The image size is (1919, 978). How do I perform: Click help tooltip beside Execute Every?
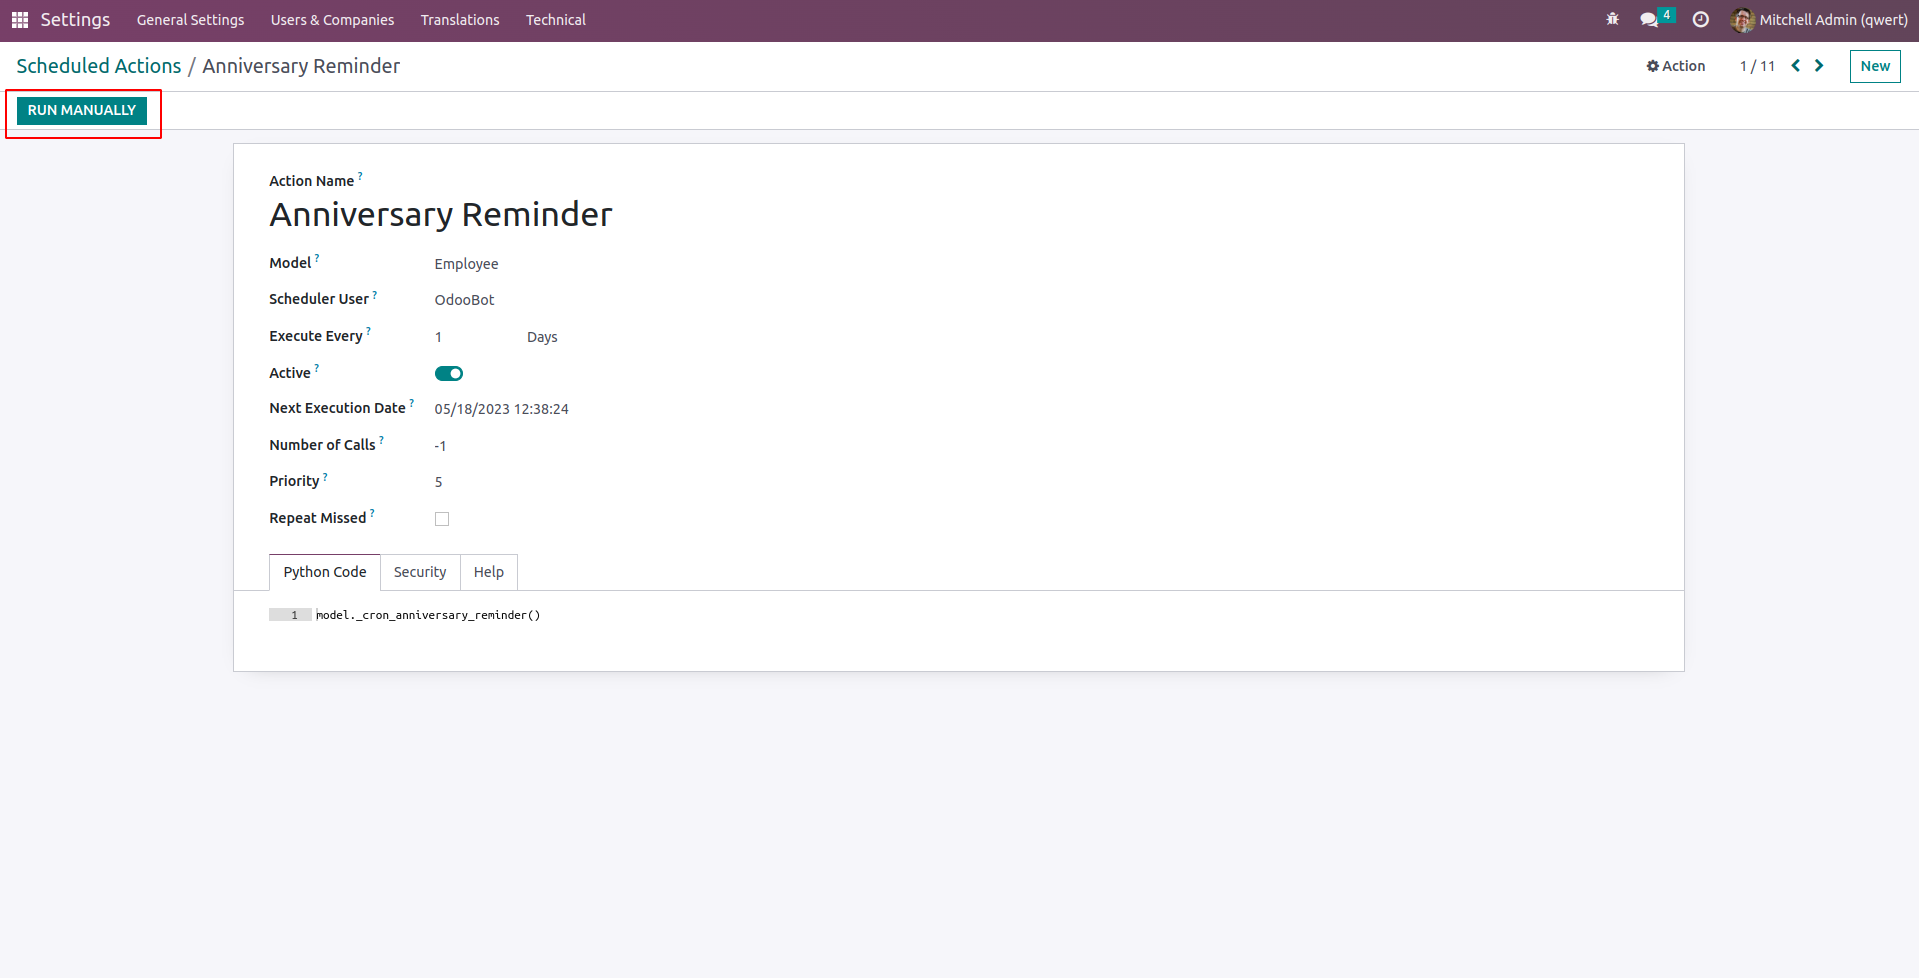point(368,331)
